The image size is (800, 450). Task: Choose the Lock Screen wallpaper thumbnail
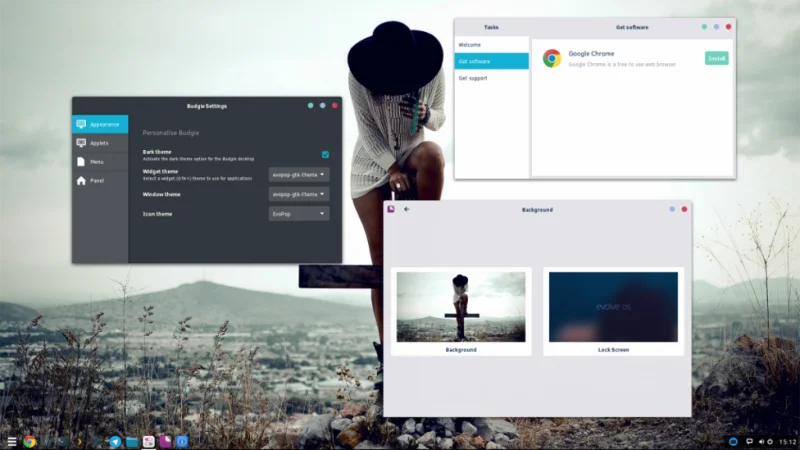click(x=613, y=307)
